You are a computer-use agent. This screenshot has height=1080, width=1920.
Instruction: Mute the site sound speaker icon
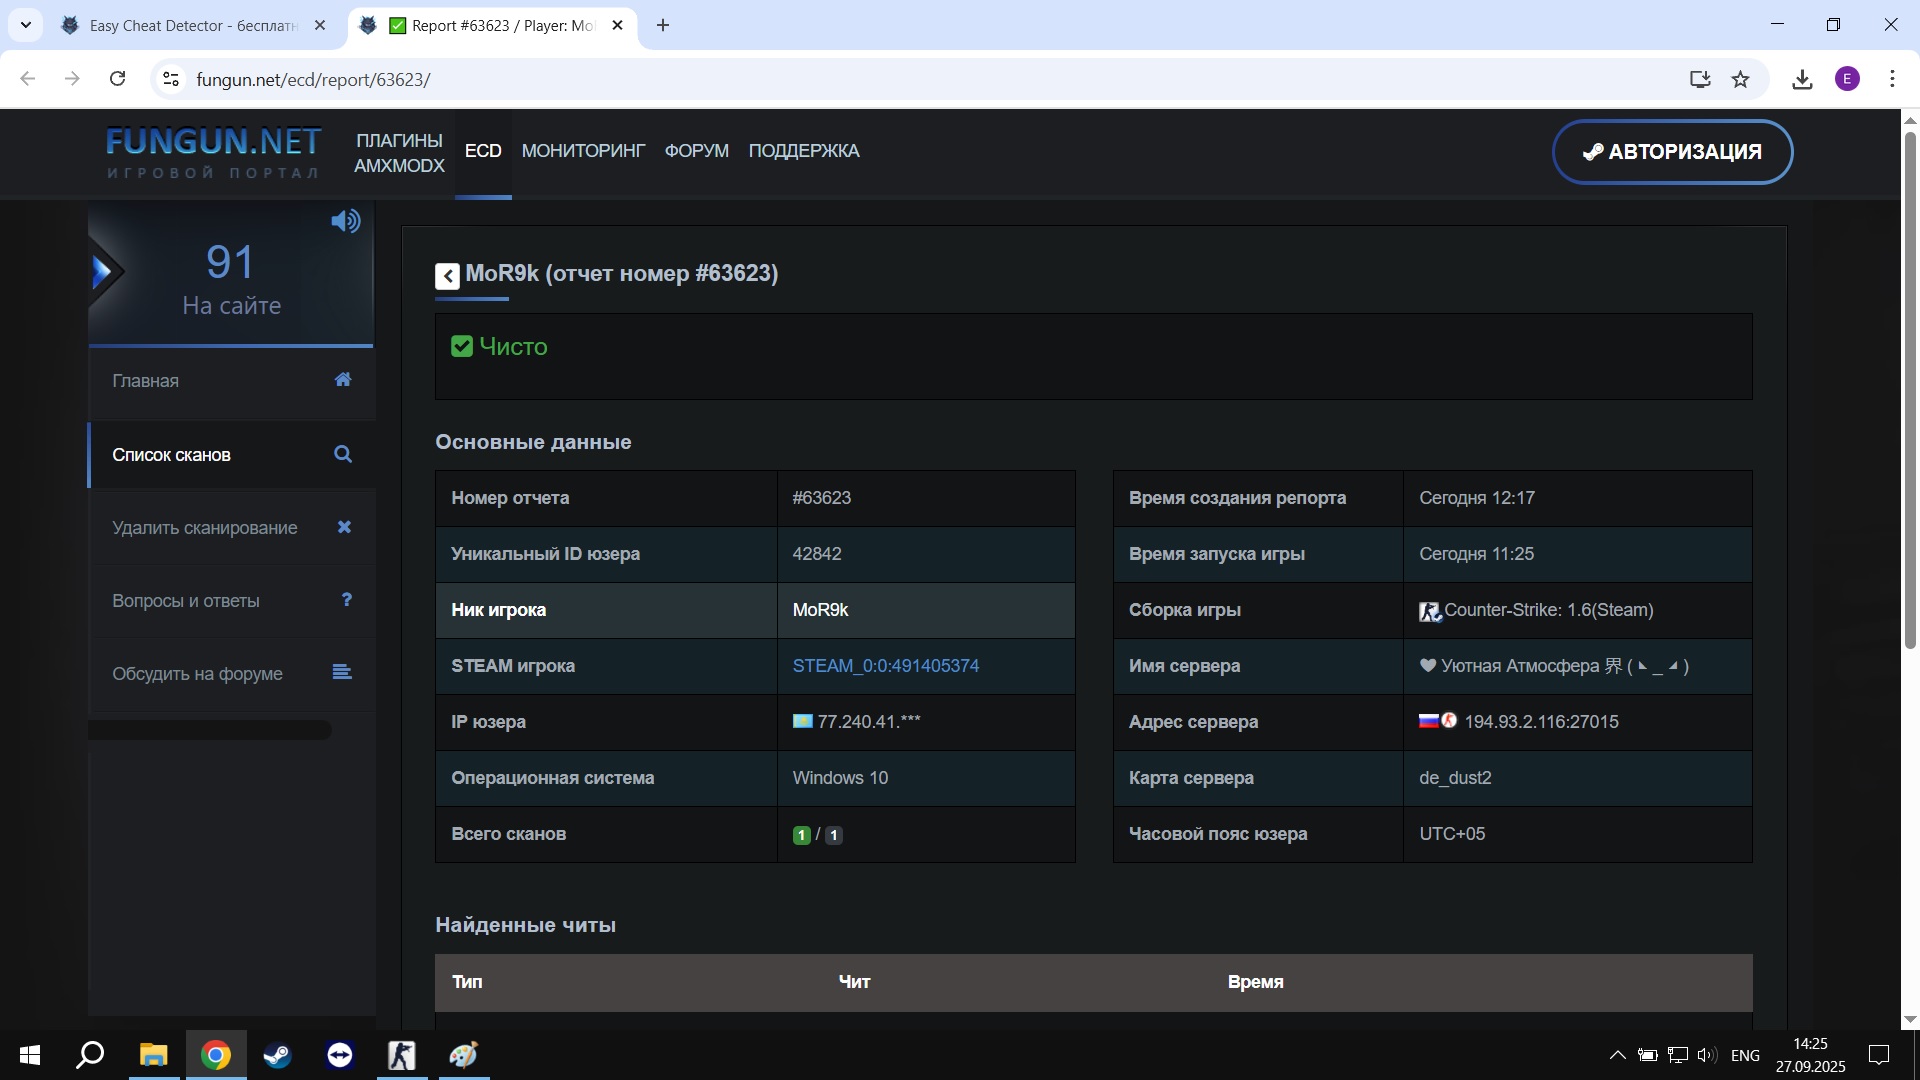pyautogui.click(x=345, y=221)
